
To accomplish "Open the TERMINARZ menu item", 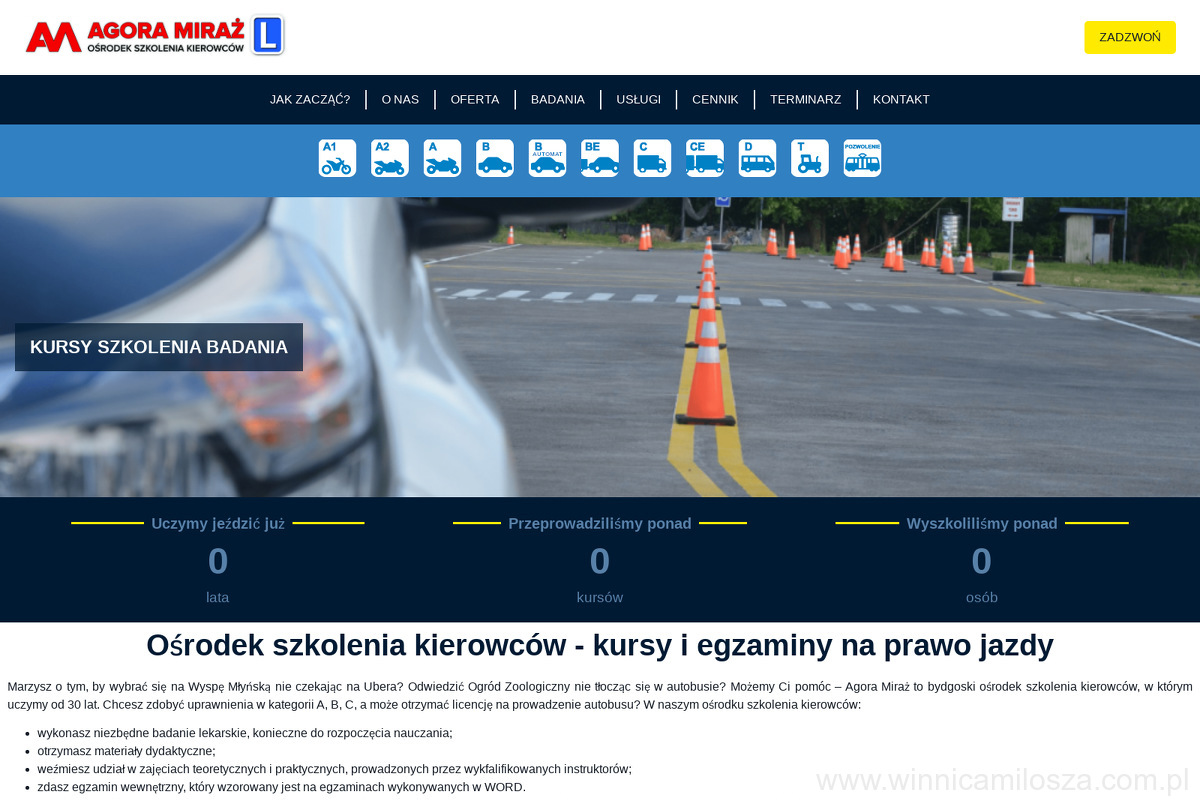I will [x=805, y=99].
